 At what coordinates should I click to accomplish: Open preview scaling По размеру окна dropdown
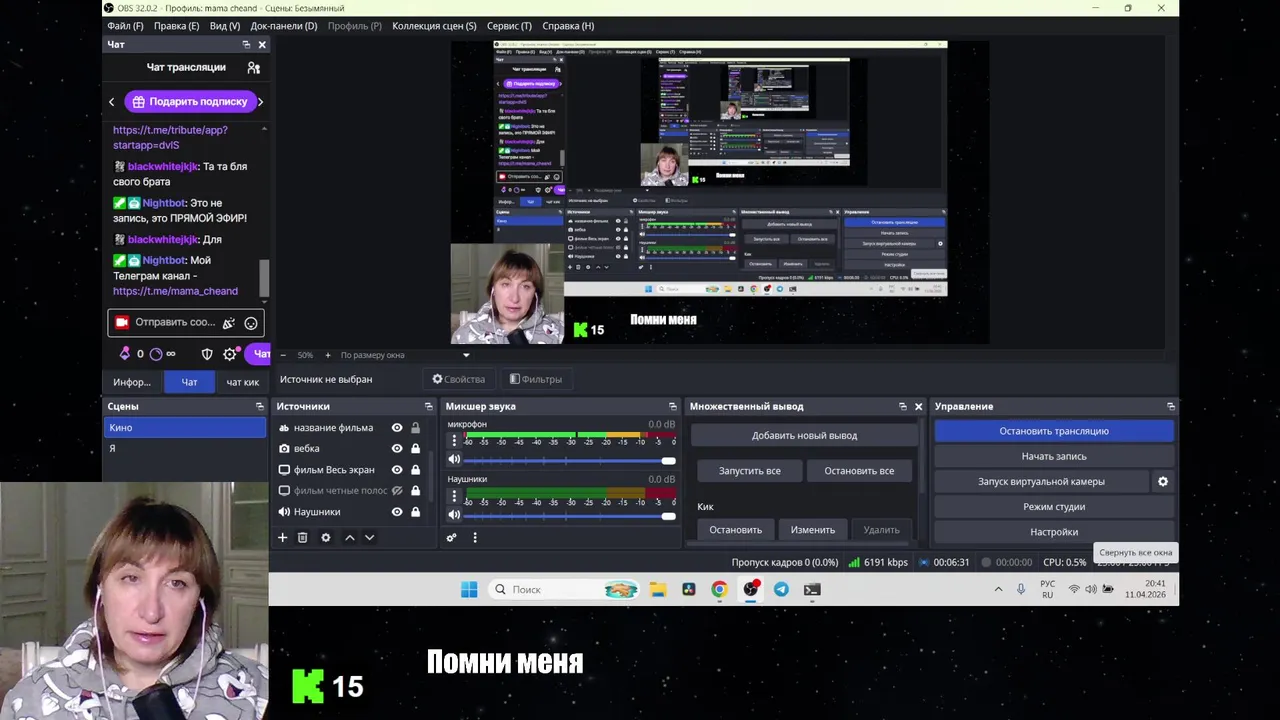[x=404, y=355]
